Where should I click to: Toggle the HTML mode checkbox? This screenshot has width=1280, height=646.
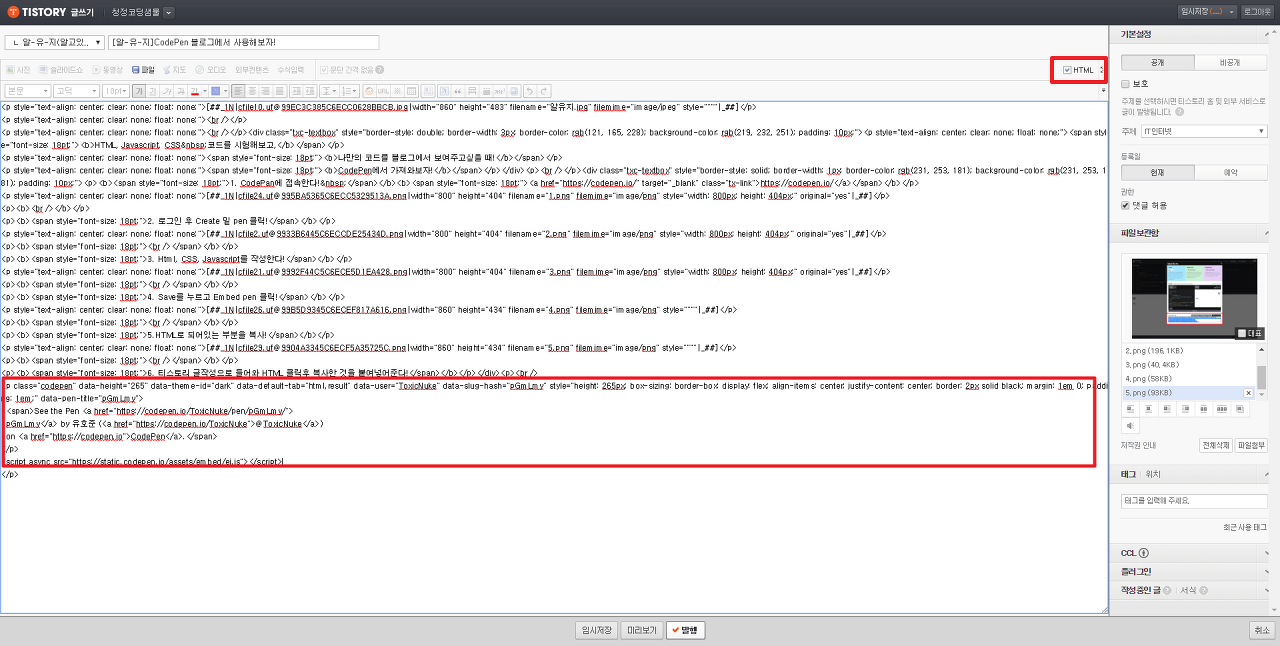click(x=1068, y=70)
